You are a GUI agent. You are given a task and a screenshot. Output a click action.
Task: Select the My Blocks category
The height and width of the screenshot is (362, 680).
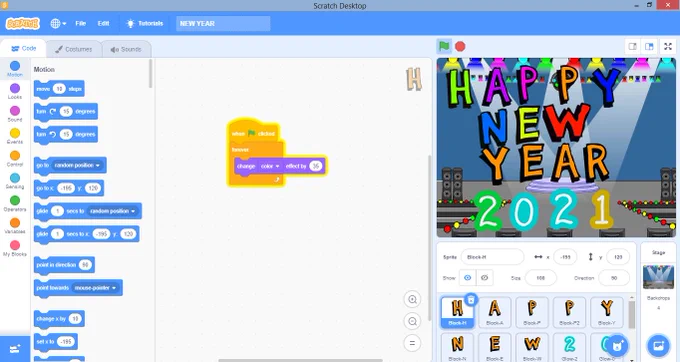click(15, 248)
